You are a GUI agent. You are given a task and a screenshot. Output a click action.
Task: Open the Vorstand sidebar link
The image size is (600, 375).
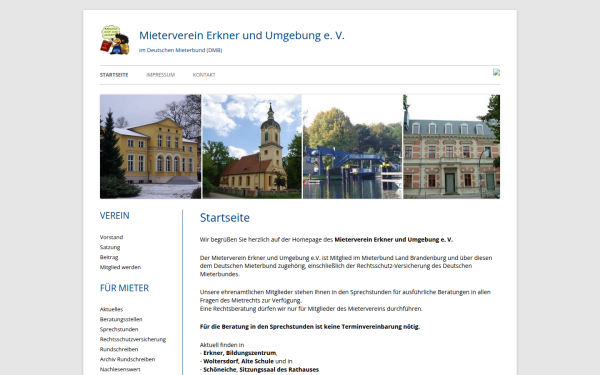tap(111, 237)
